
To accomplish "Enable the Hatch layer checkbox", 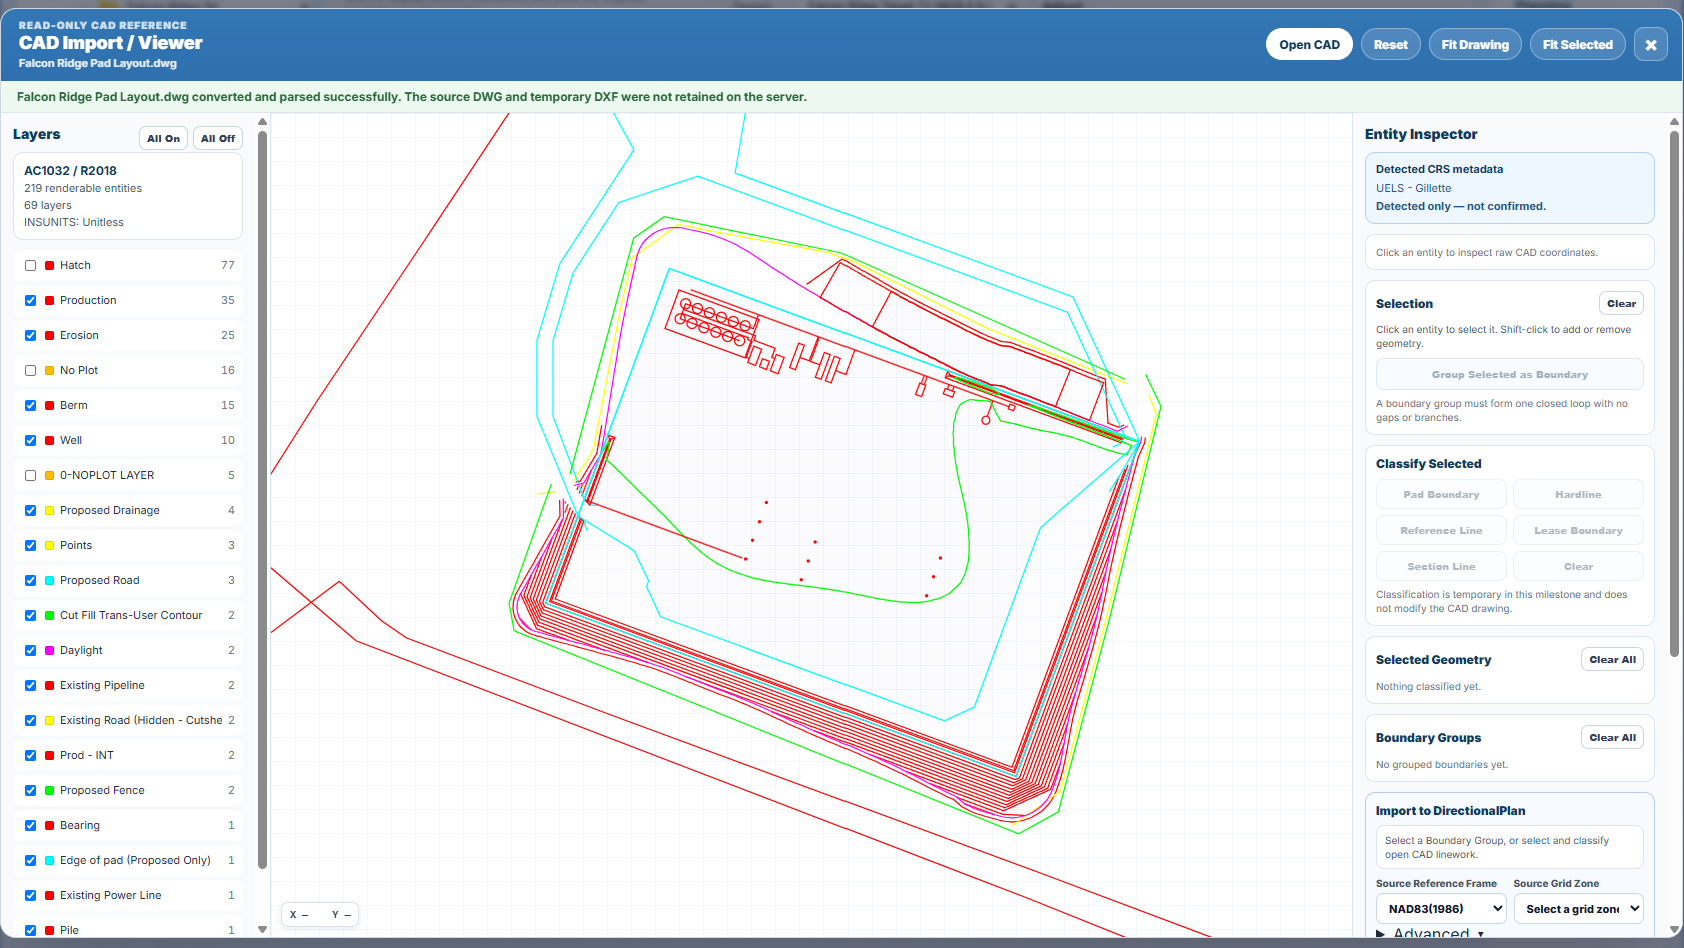I will [x=30, y=265].
